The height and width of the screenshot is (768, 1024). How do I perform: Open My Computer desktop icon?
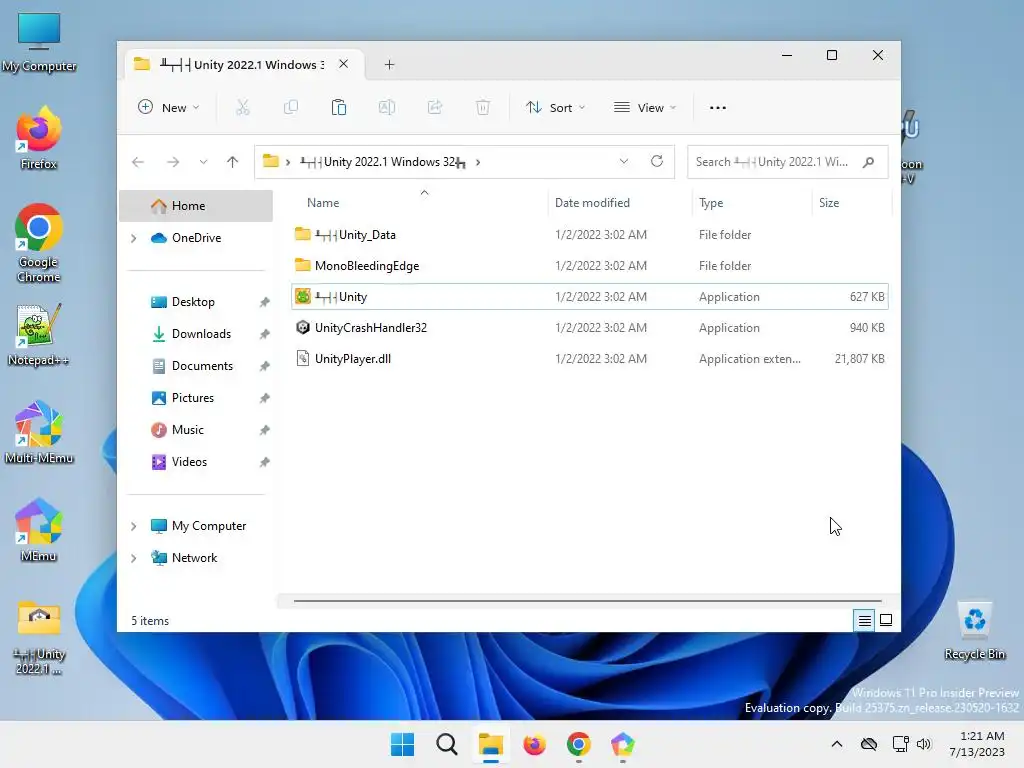tap(39, 42)
